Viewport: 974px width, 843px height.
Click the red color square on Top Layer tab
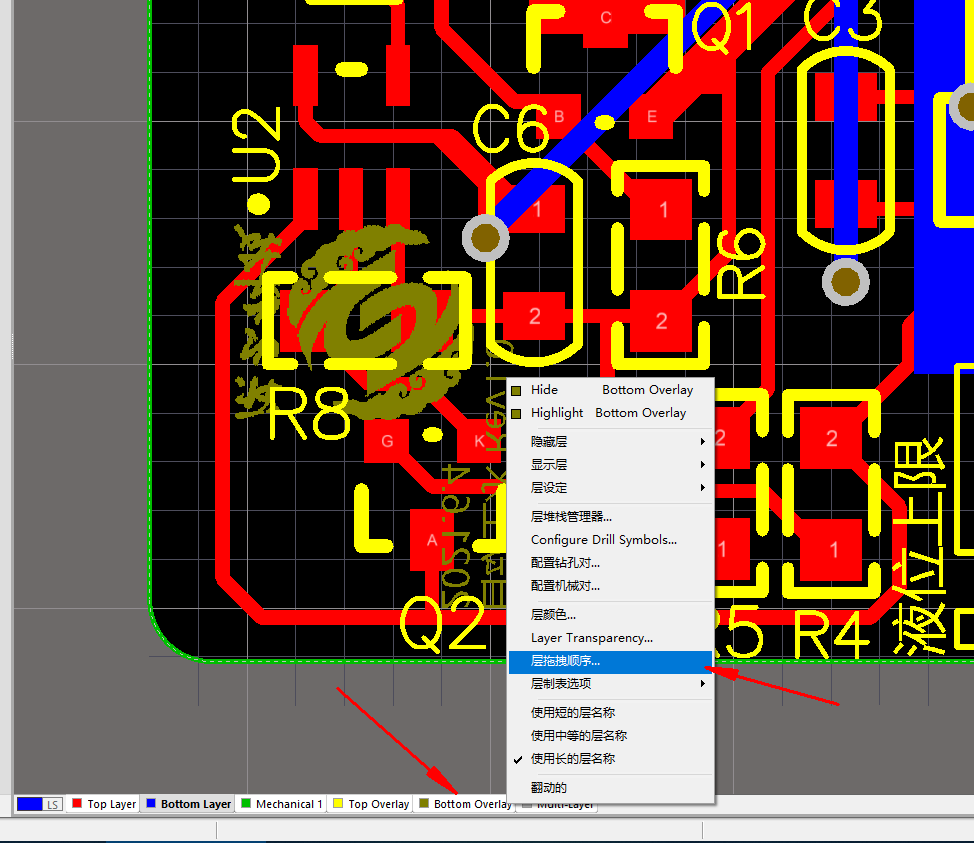pyautogui.click(x=75, y=803)
